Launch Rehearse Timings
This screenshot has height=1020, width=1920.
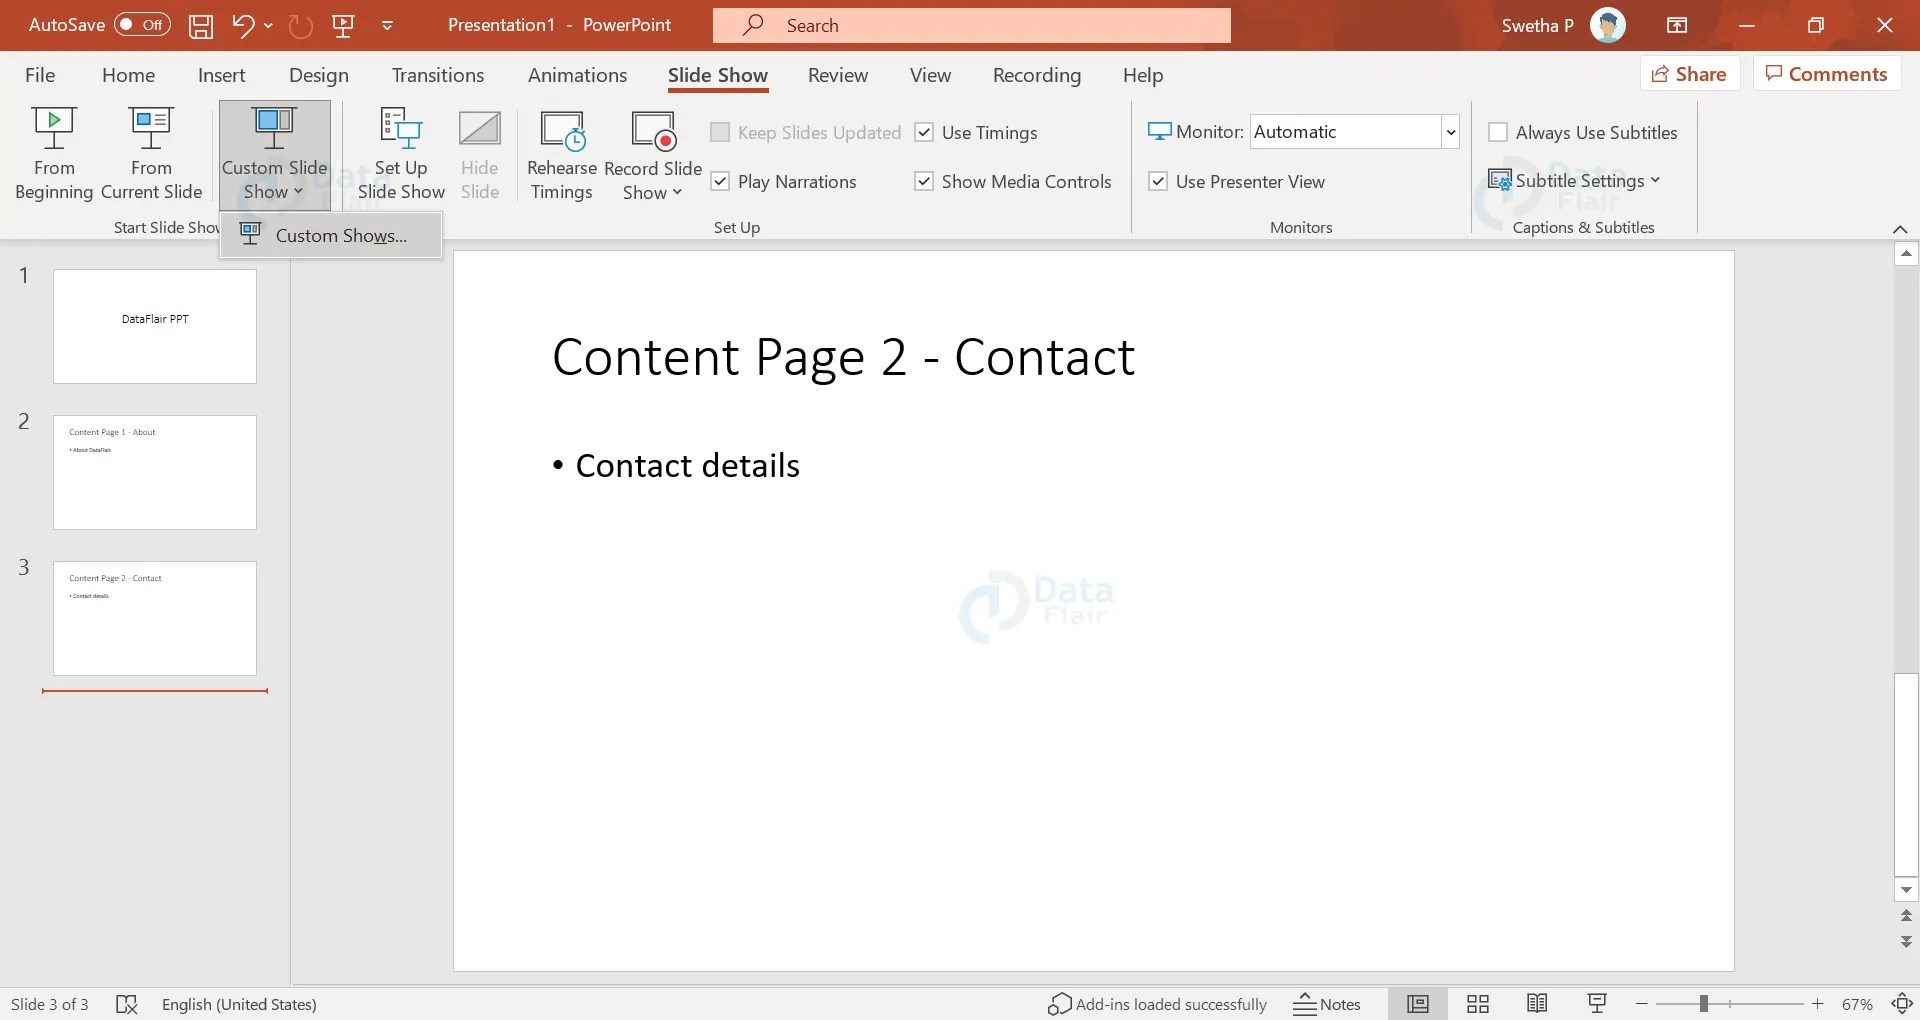[x=561, y=153]
